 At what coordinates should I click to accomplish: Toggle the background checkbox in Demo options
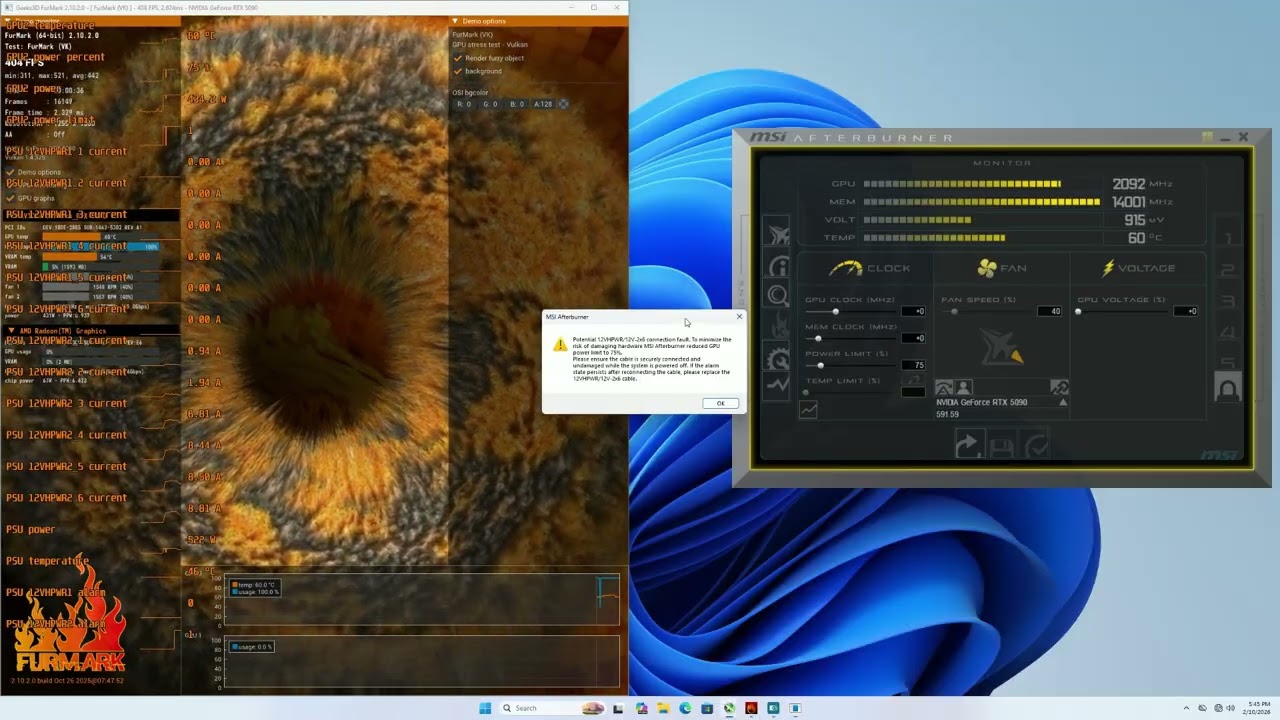tap(458, 71)
